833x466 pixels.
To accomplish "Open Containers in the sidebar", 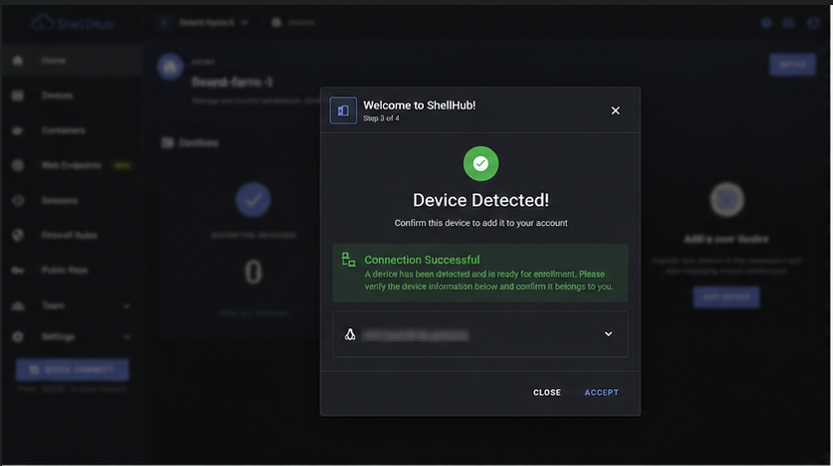I will [x=72, y=131].
